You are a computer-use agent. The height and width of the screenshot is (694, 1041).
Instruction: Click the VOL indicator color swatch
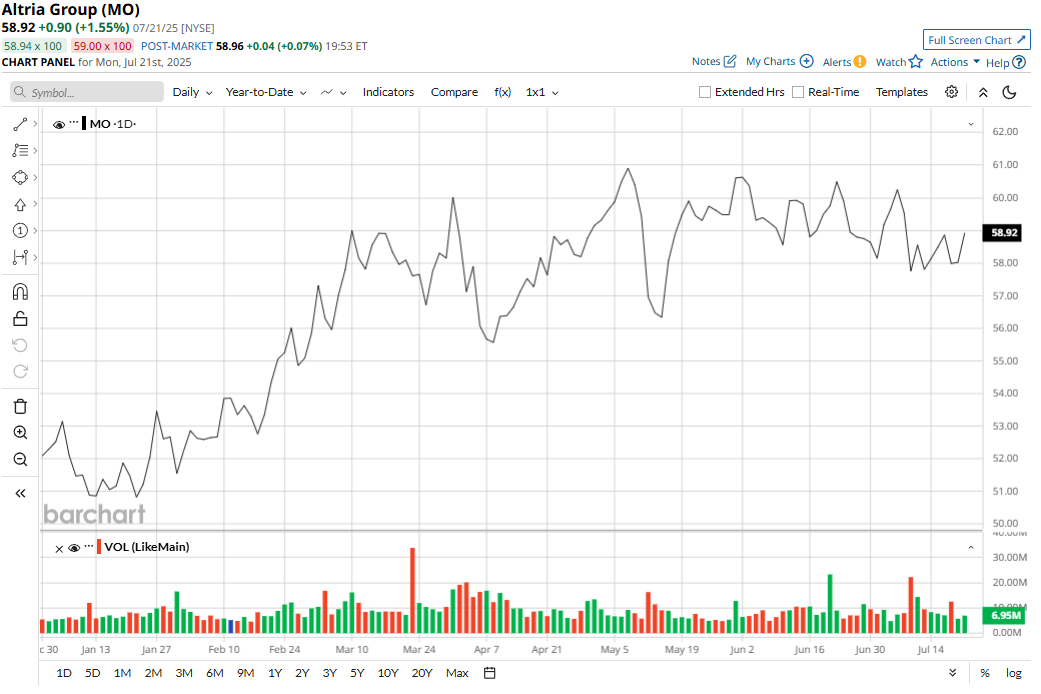pos(99,547)
